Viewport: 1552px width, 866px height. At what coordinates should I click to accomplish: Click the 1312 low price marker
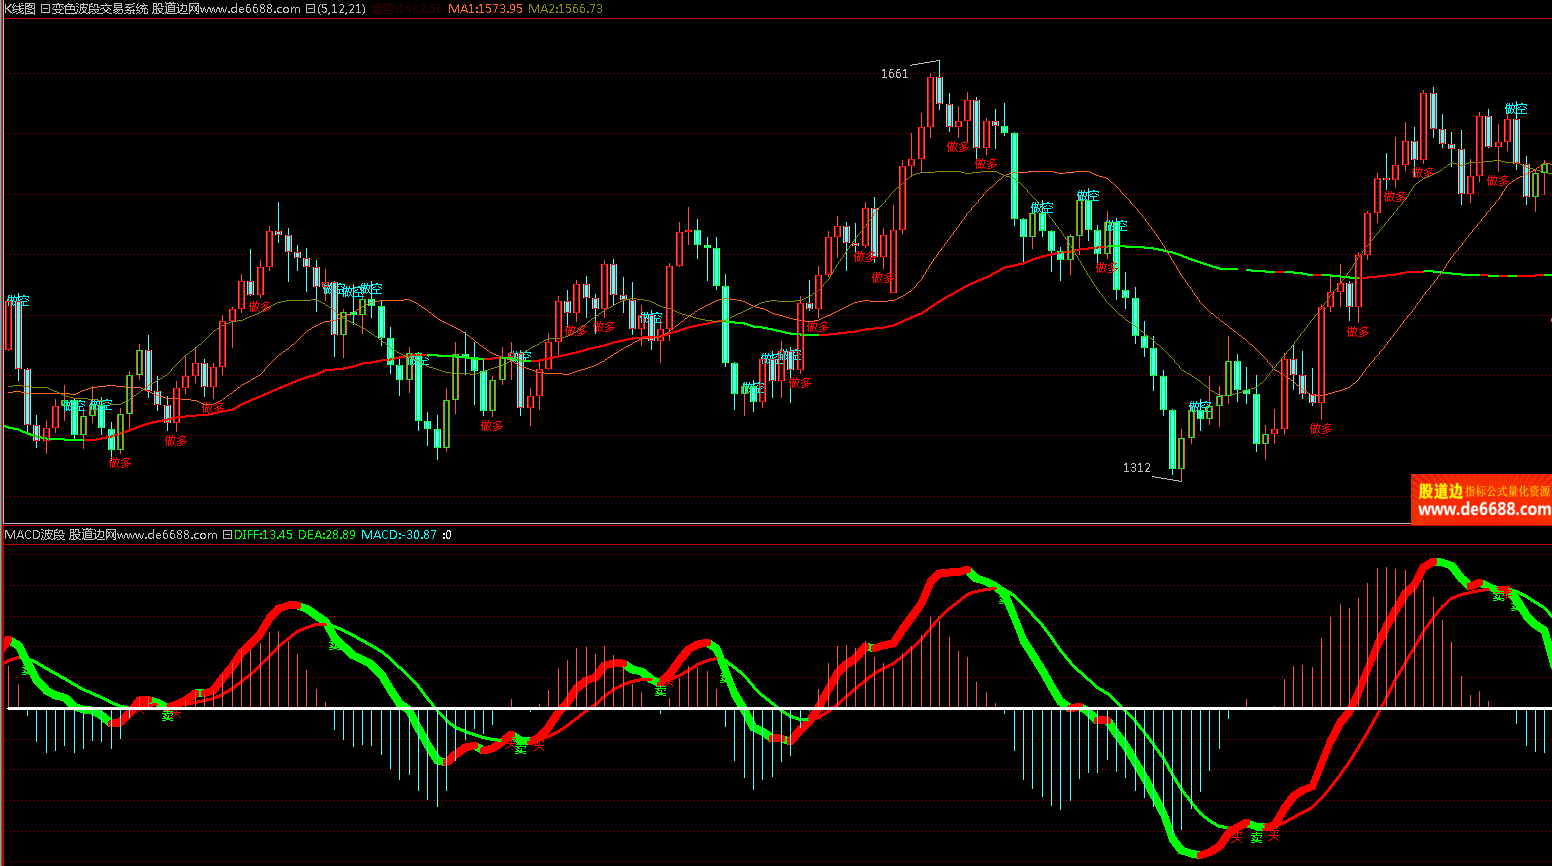[1136, 468]
